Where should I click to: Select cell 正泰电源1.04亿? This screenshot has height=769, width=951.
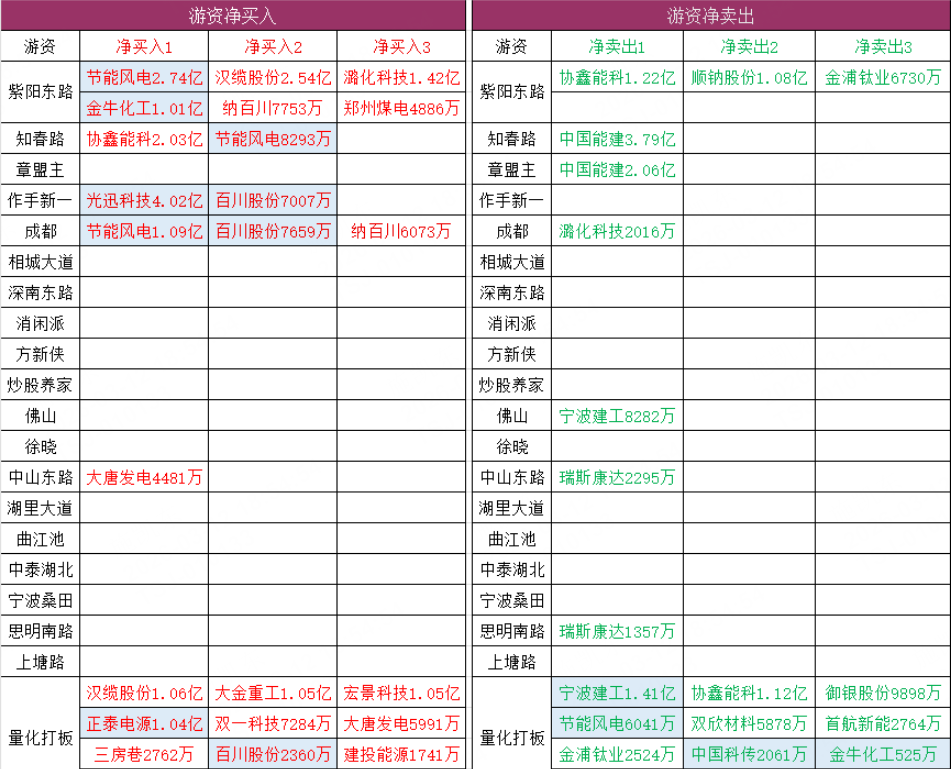pyautogui.click(x=144, y=724)
